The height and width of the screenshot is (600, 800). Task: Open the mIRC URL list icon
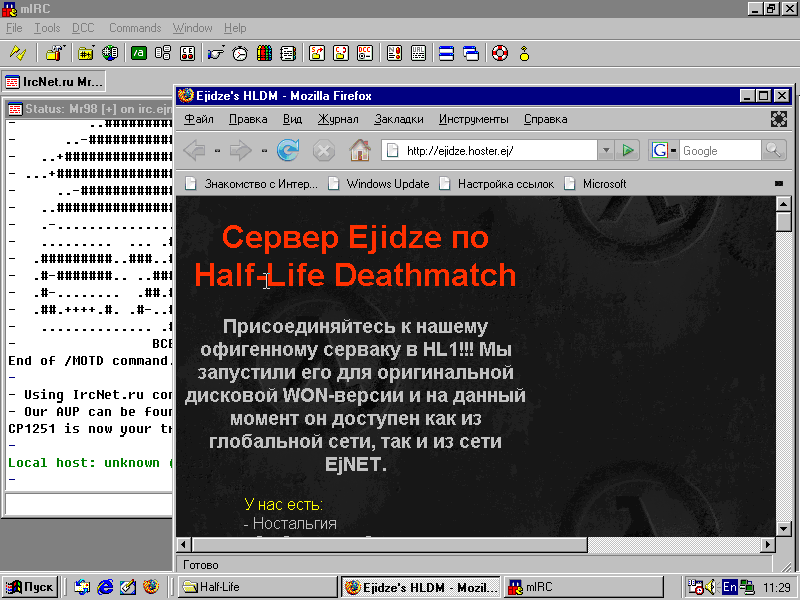tap(418, 53)
